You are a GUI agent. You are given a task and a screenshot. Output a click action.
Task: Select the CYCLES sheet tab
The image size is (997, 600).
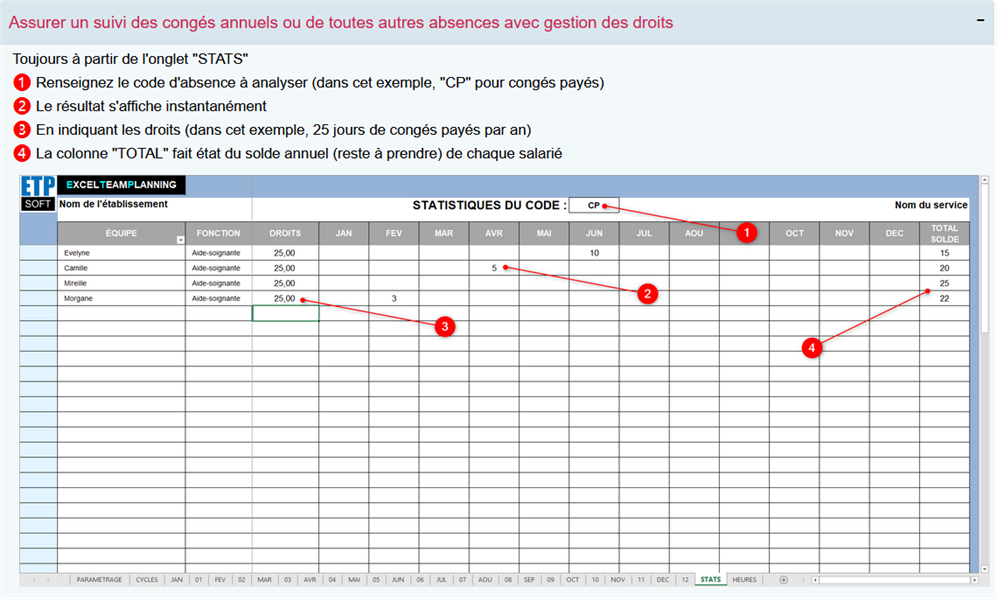pos(147,580)
